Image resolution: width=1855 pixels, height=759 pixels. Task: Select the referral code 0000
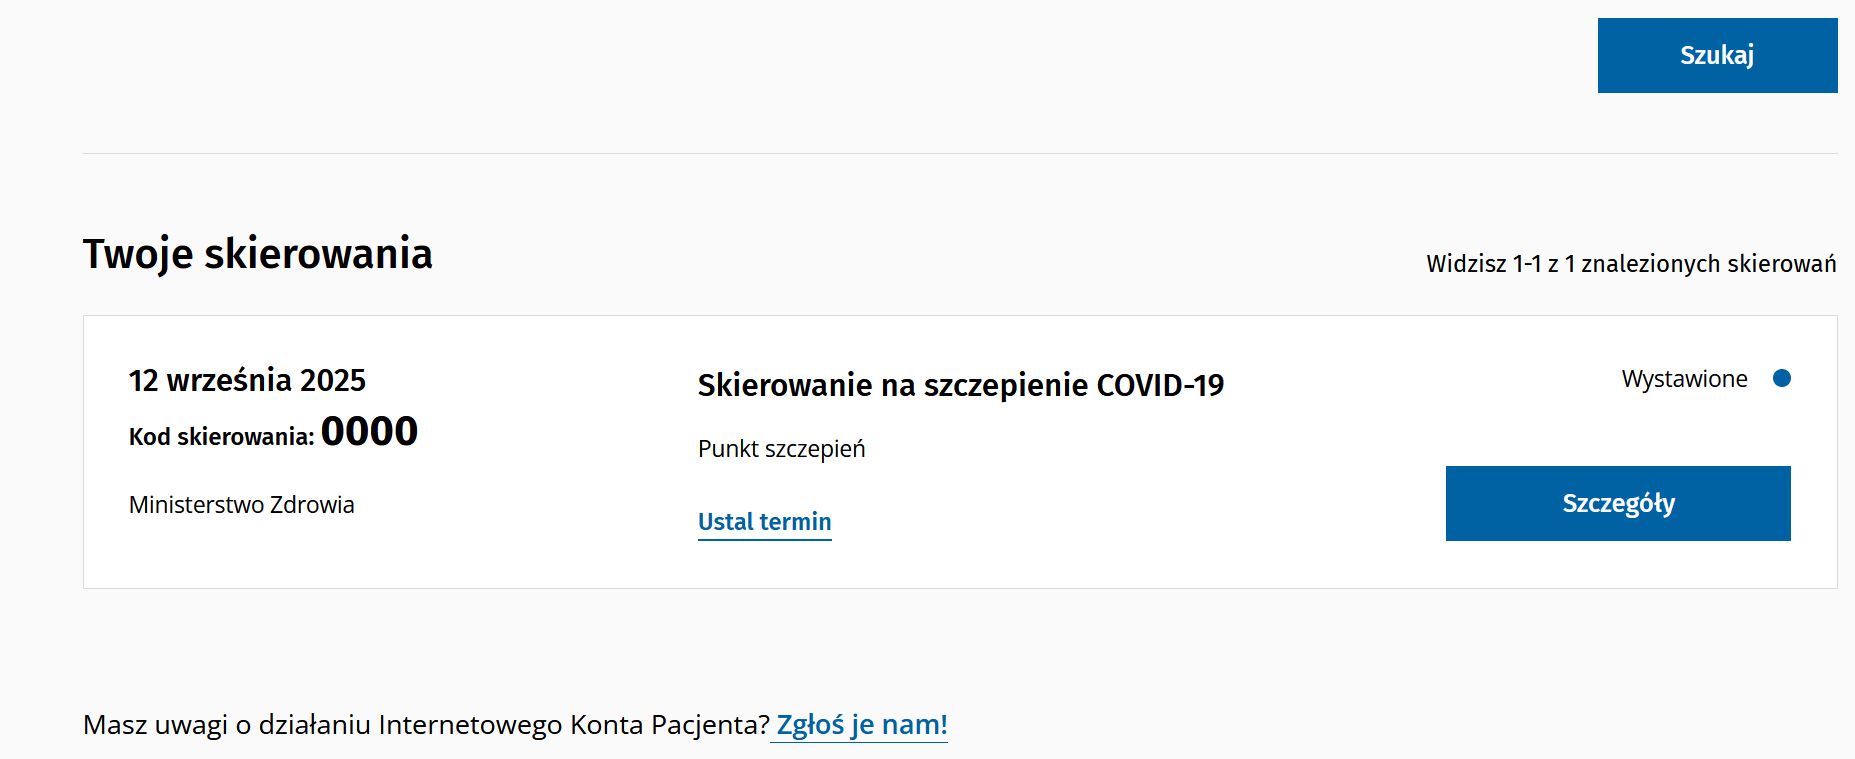tap(369, 432)
